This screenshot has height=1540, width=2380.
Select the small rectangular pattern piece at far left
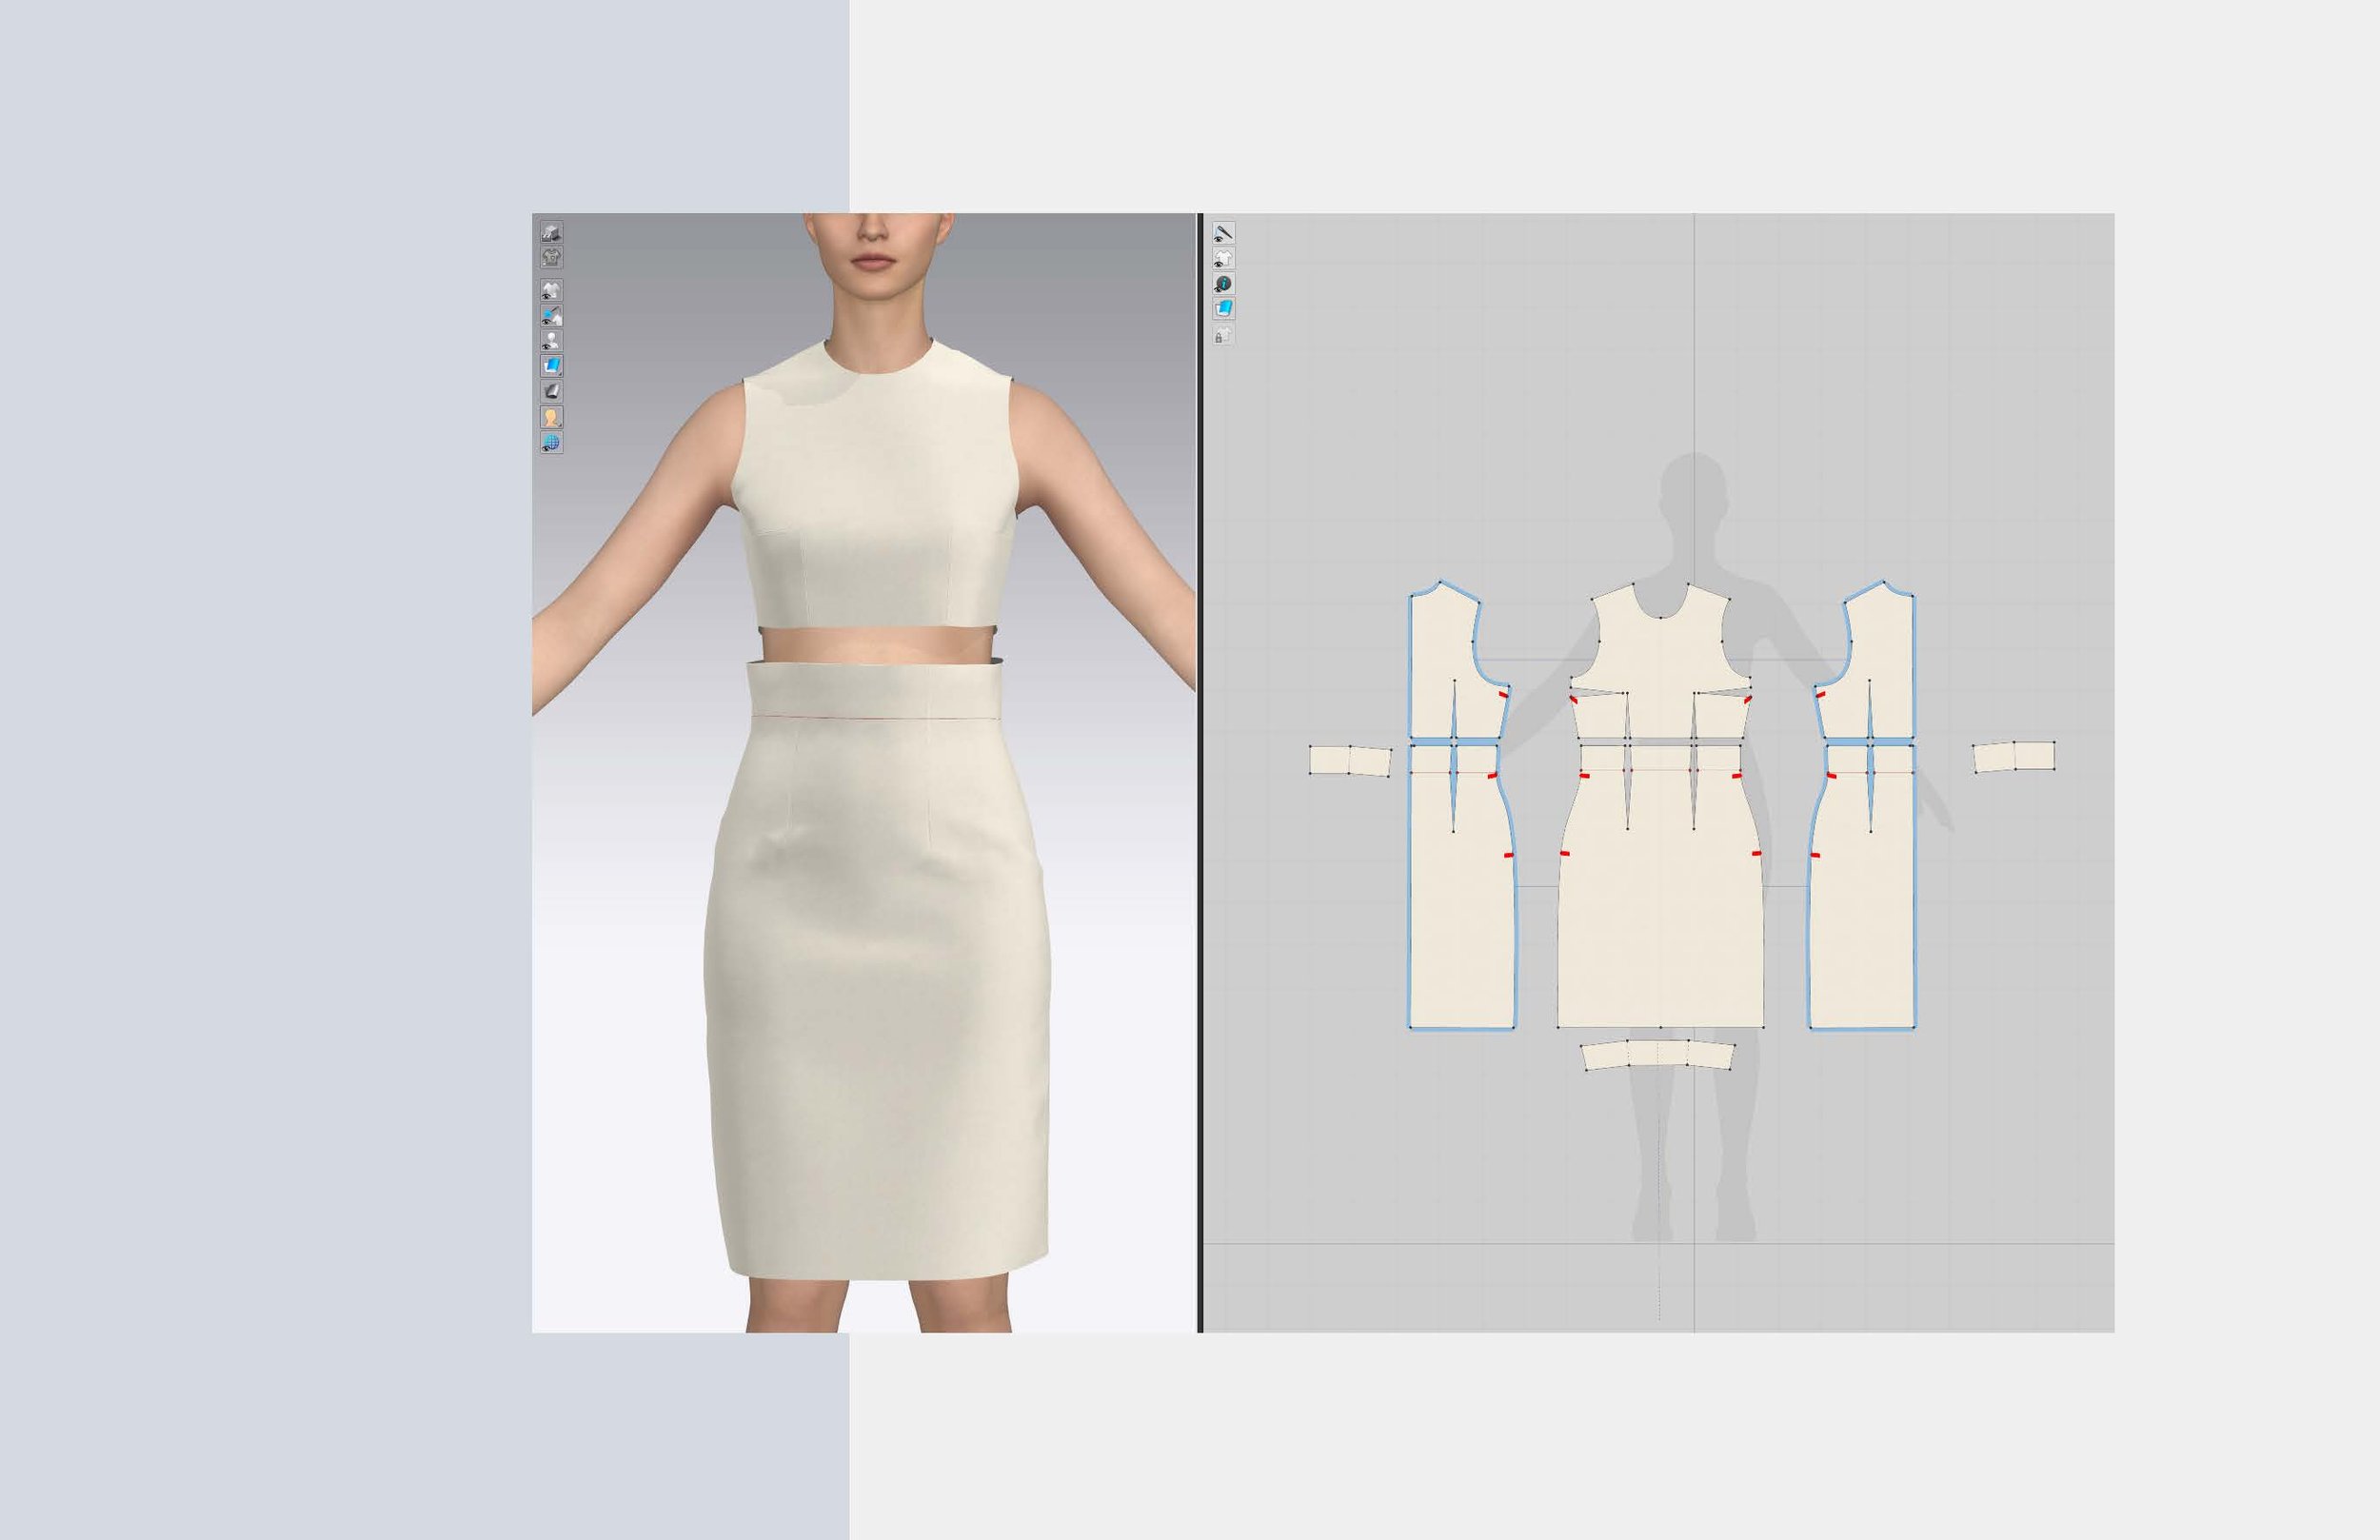(1350, 761)
